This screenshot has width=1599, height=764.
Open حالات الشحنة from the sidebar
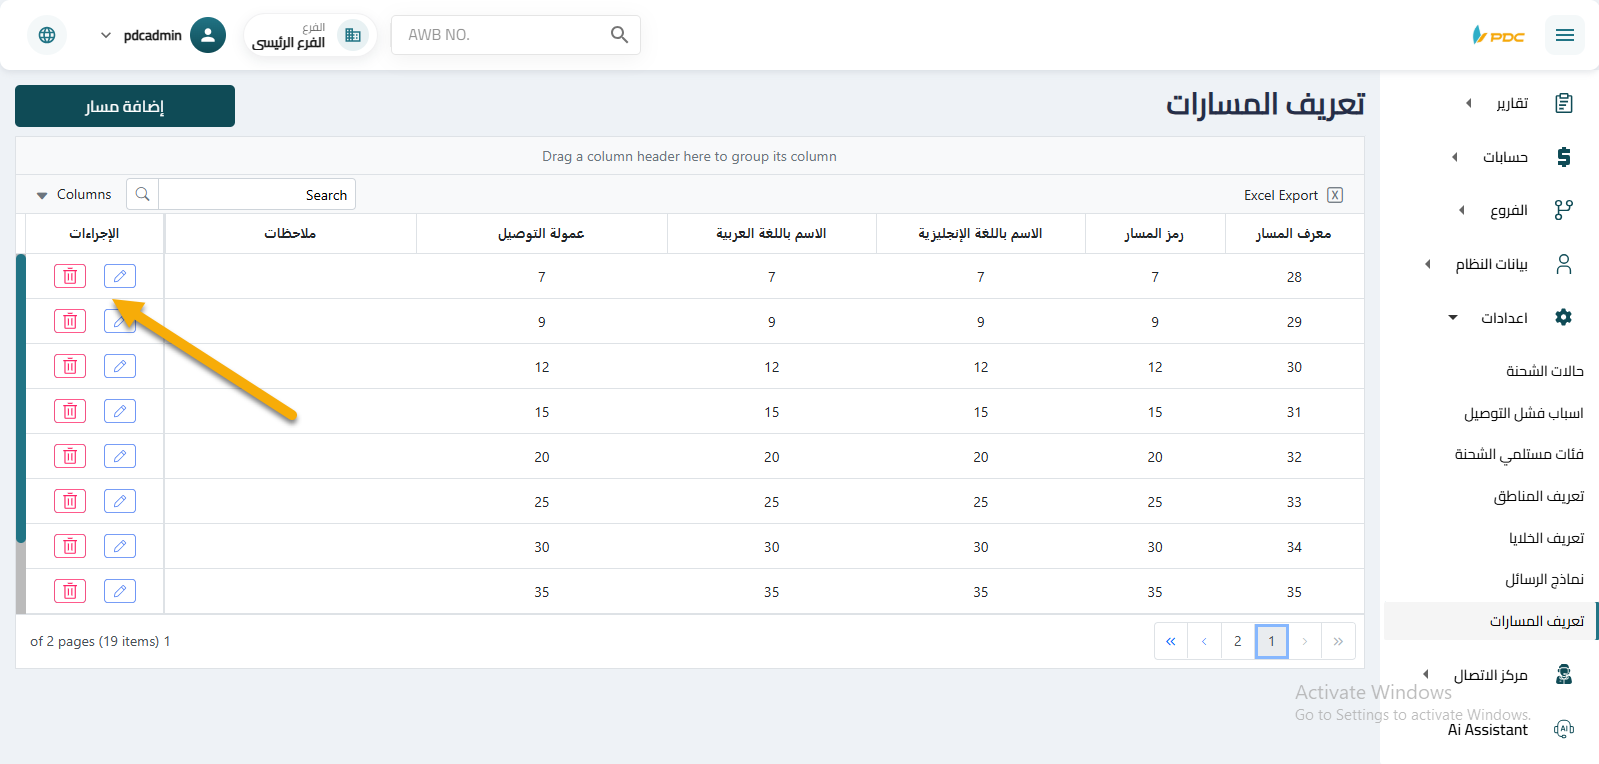pyautogui.click(x=1544, y=371)
